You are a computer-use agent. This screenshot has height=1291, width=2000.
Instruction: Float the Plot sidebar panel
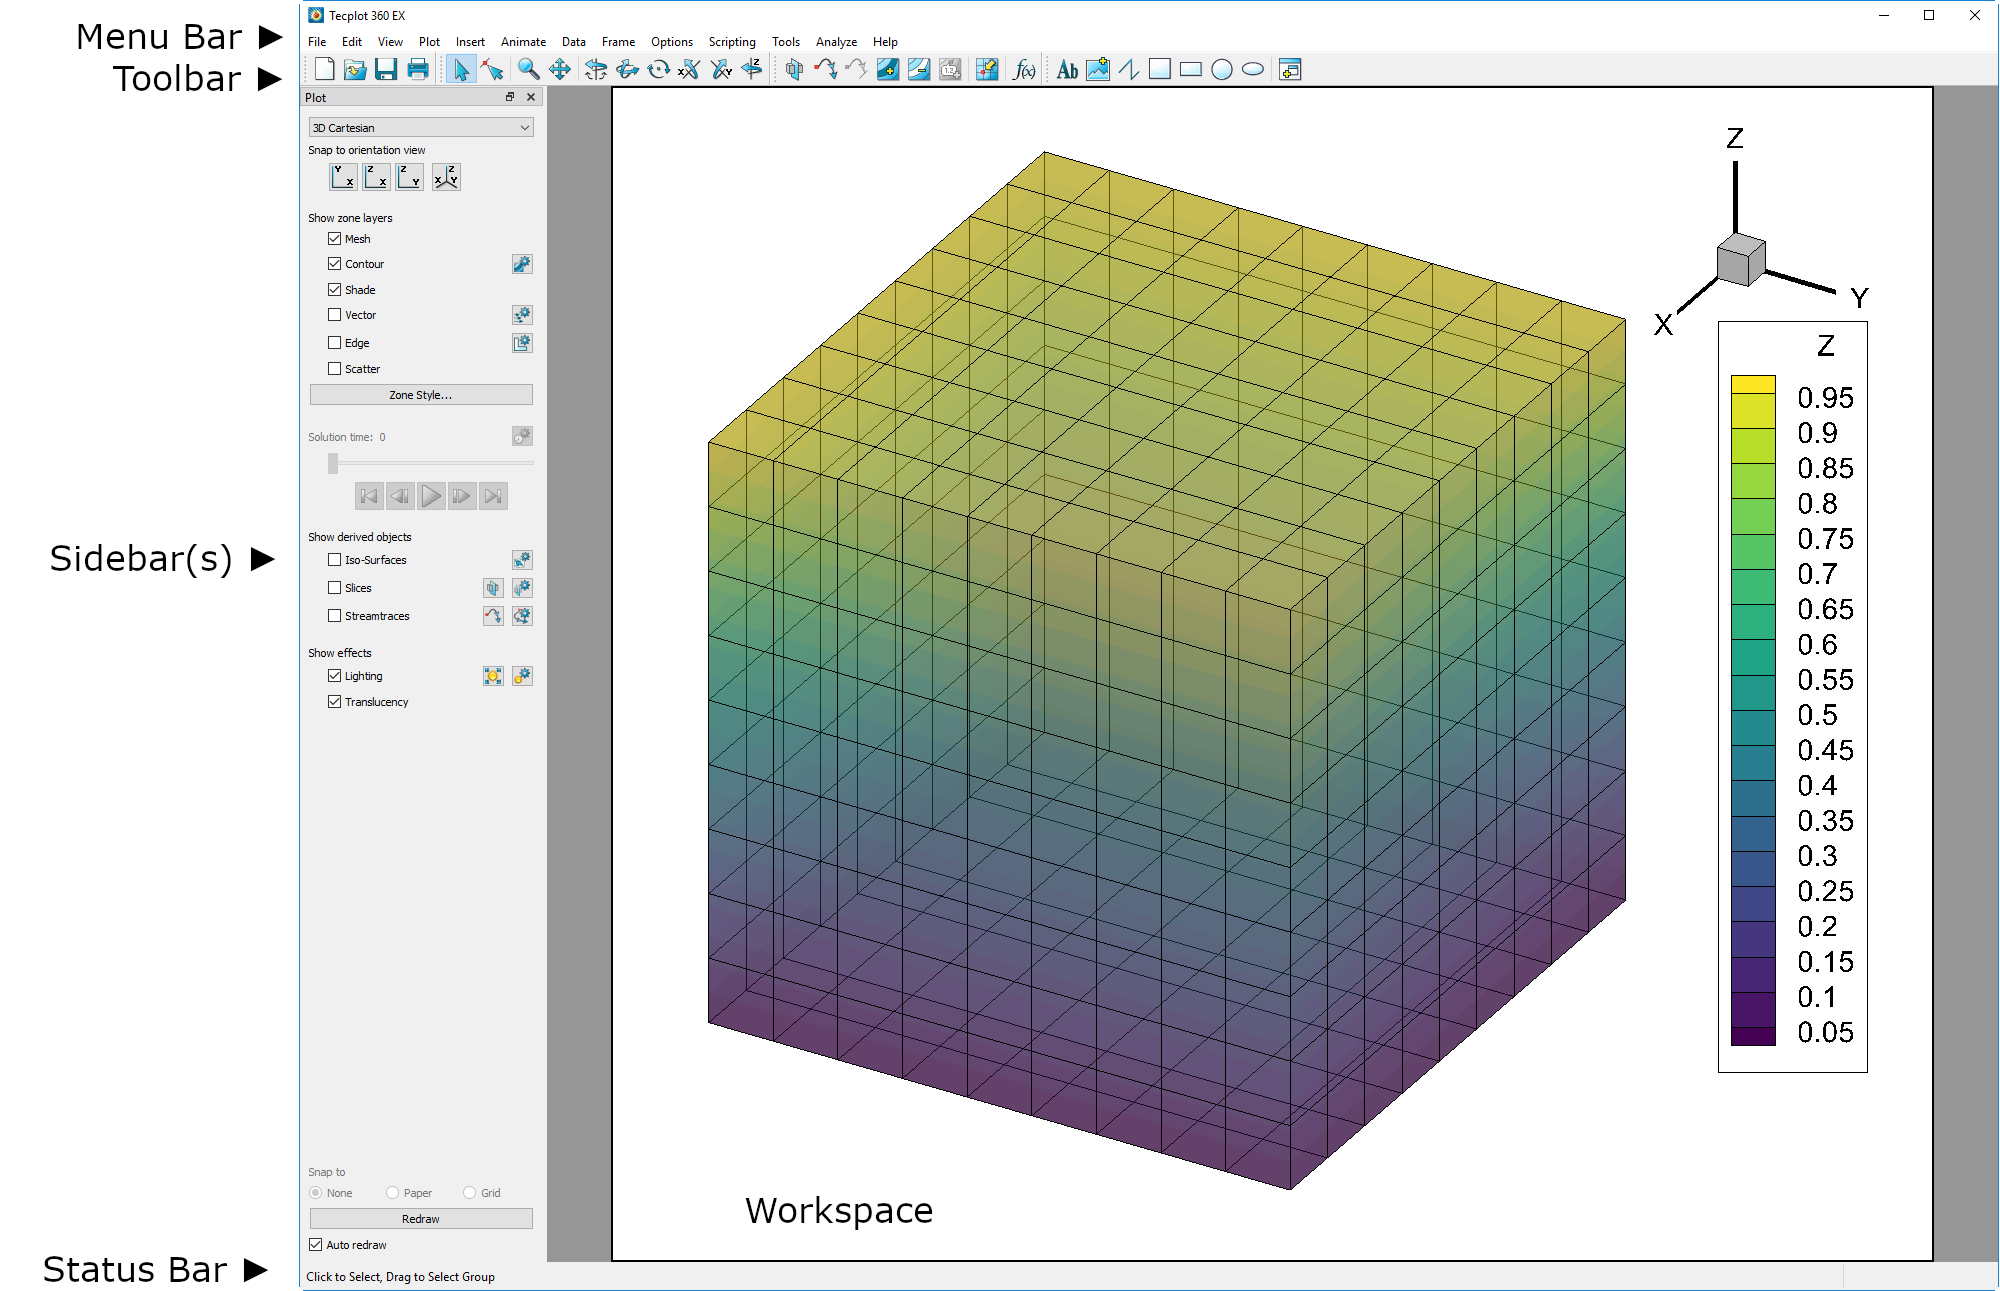click(x=510, y=97)
